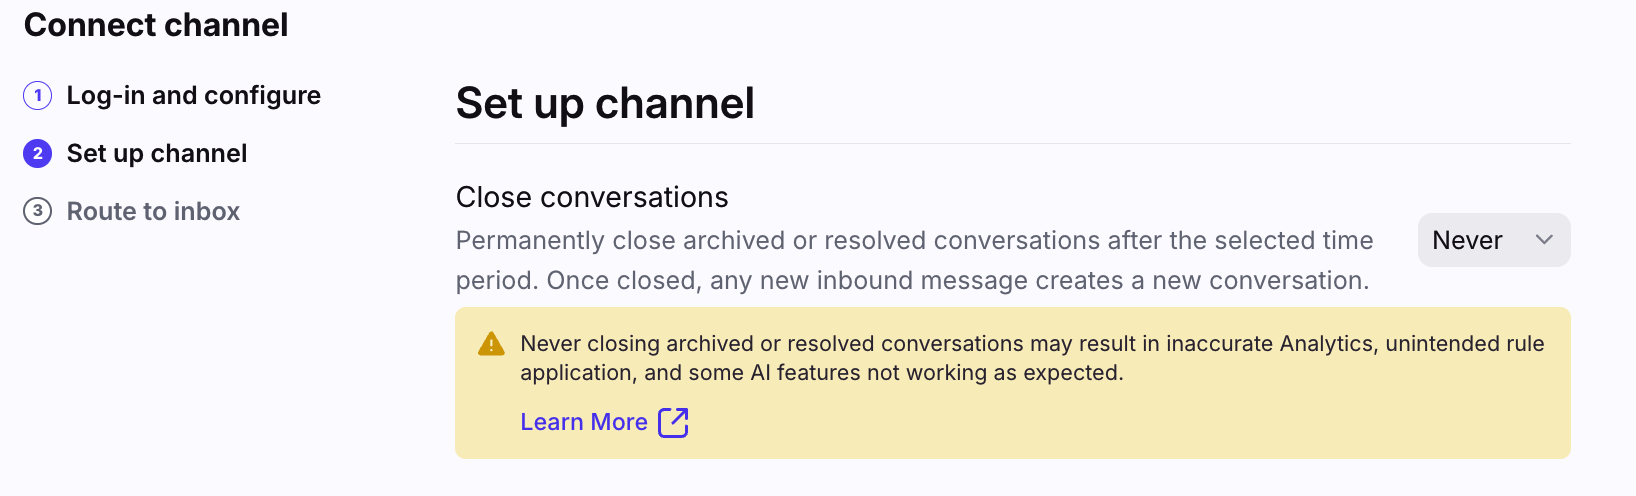Click the step 2 filled circle icon
Image resolution: width=1636 pixels, height=496 pixels.
(37, 154)
